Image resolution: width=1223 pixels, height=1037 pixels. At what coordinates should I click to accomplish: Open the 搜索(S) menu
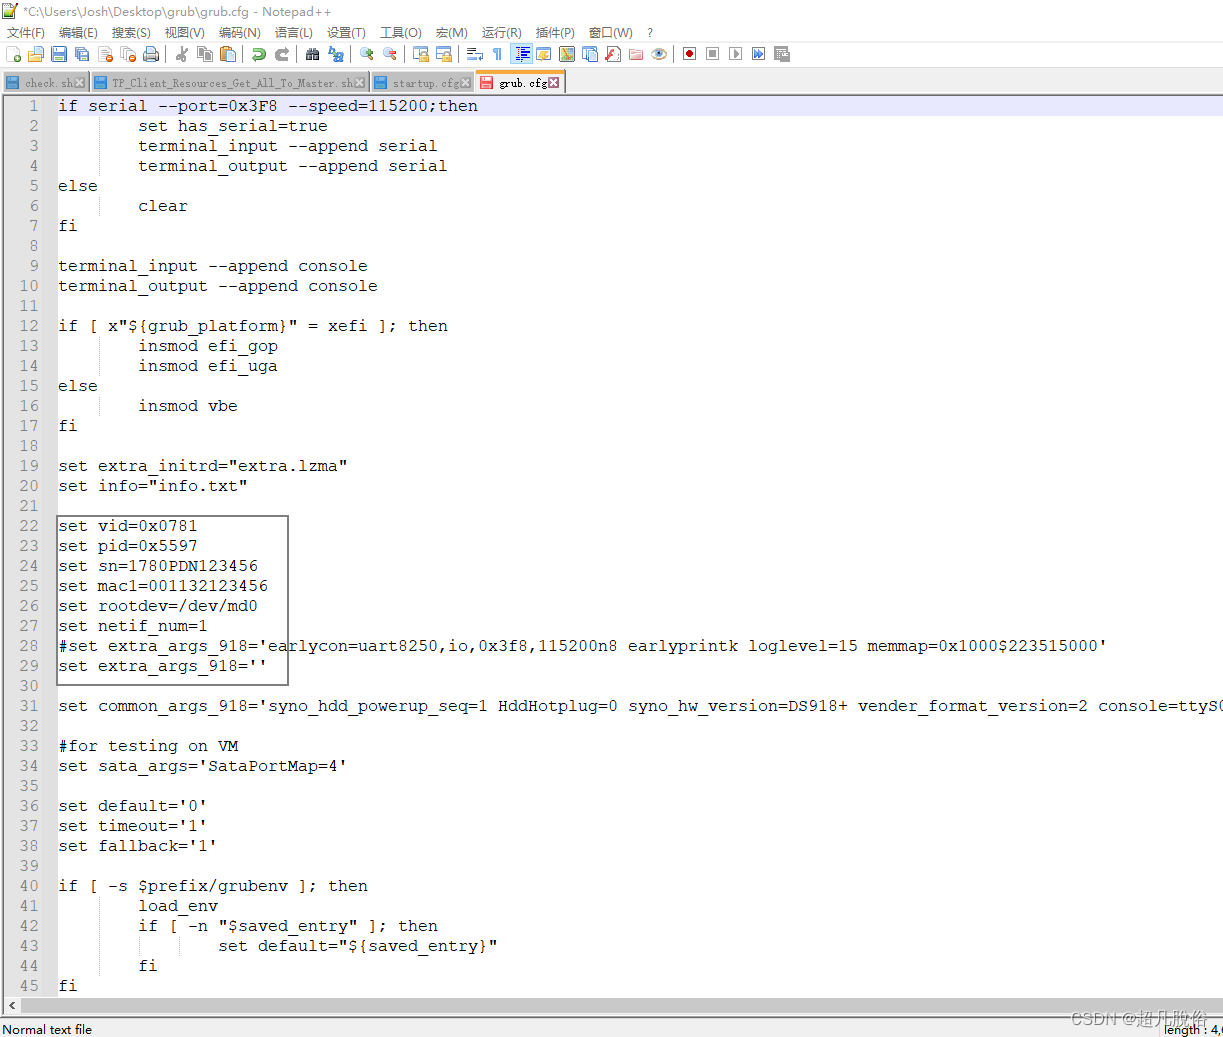click(131, 33)
